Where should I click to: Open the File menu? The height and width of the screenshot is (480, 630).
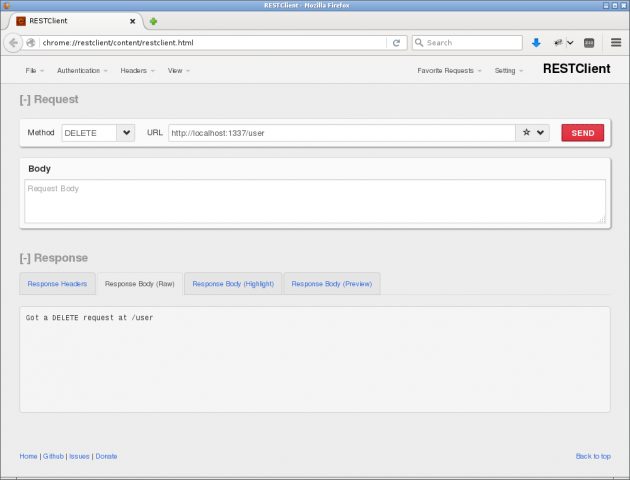[34, 71]
